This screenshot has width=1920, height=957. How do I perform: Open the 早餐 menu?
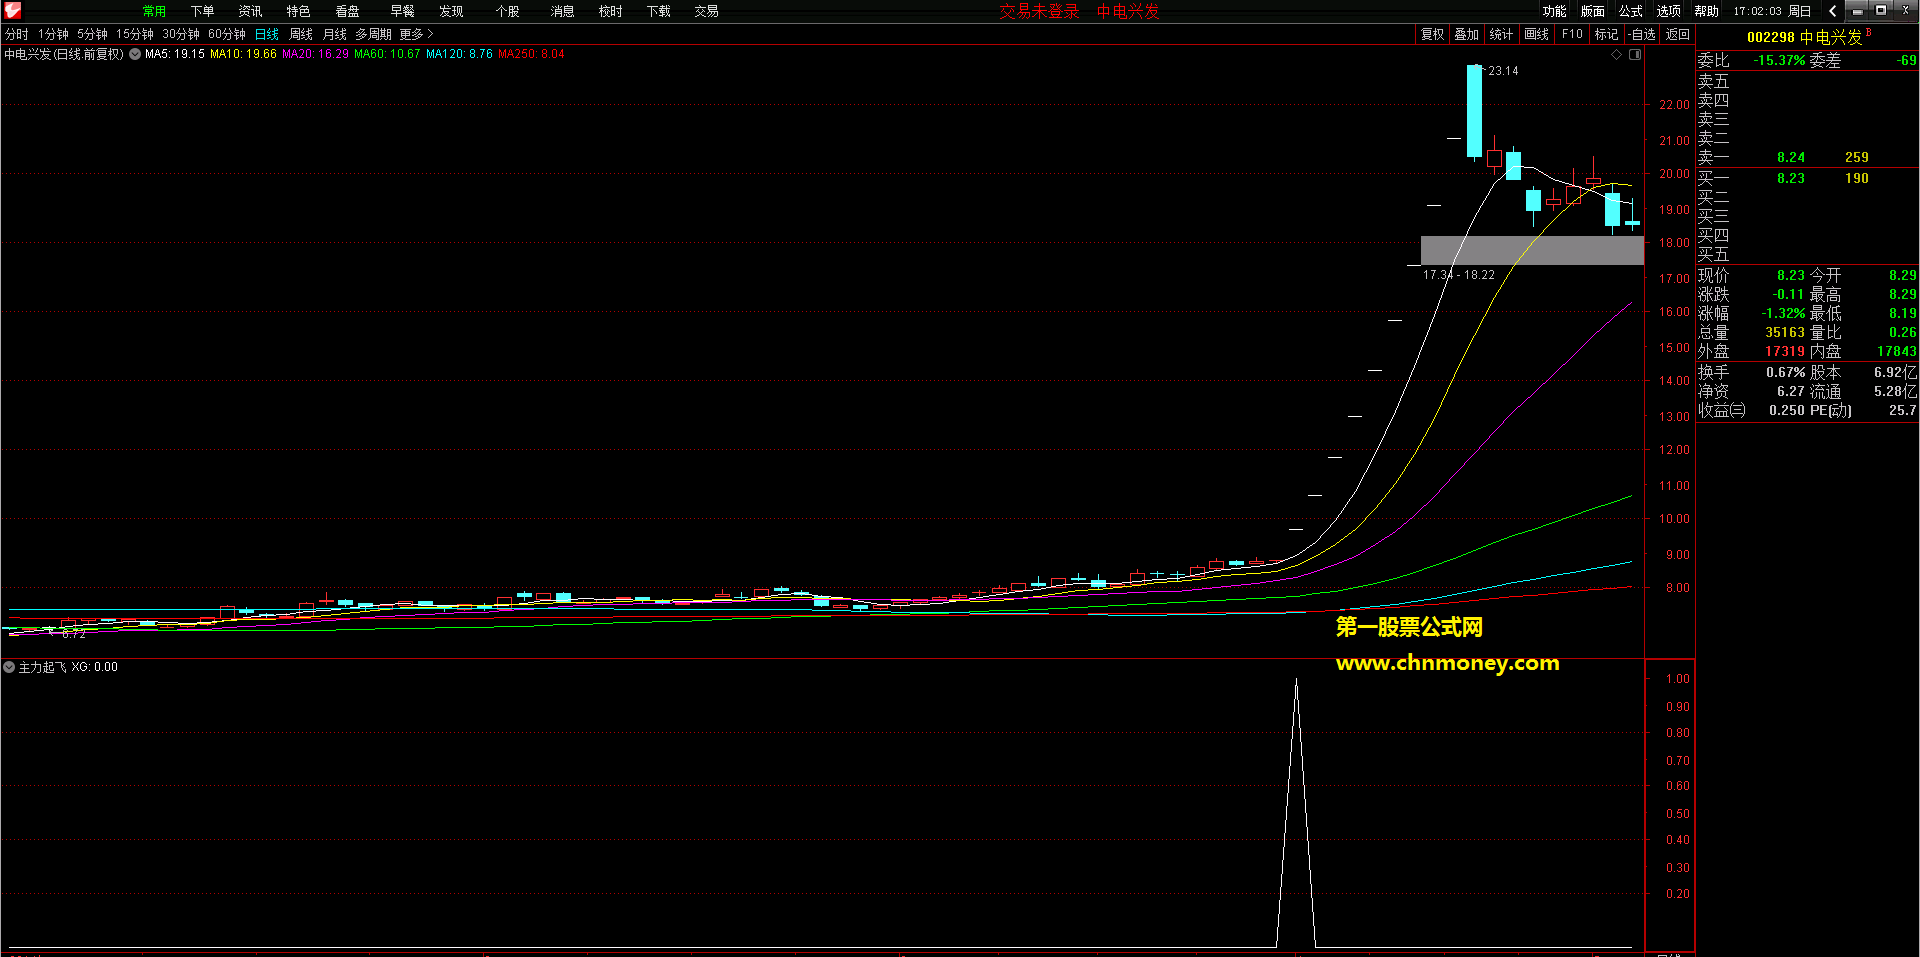coord(402,11)
